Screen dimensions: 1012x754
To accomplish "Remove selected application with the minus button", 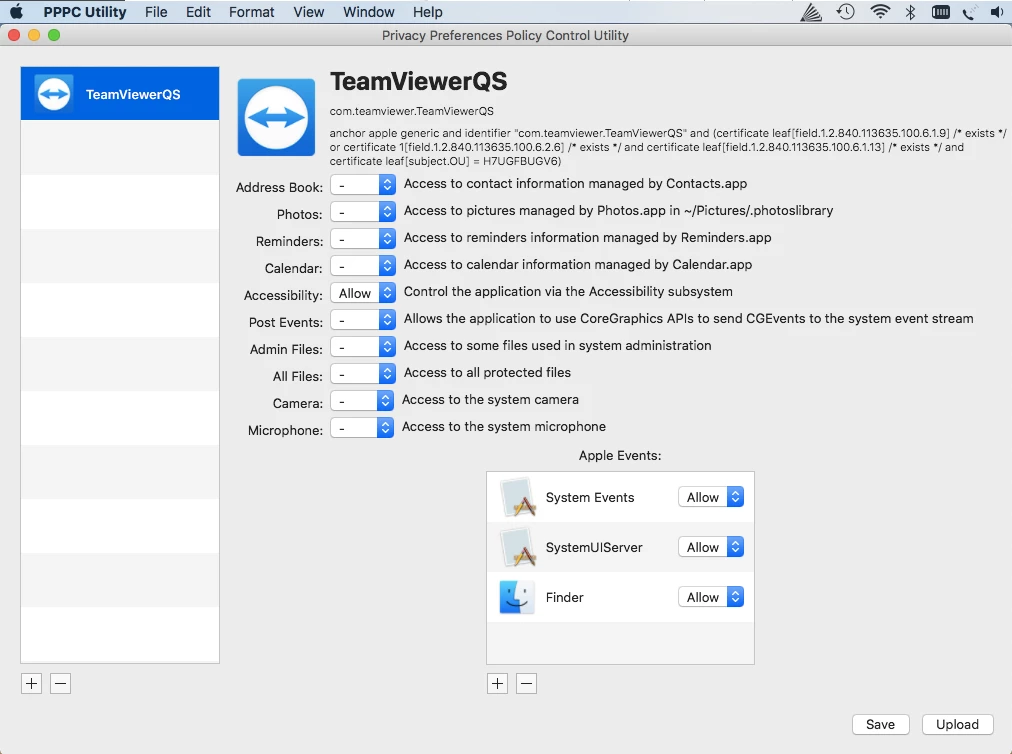I will (61, 684).
